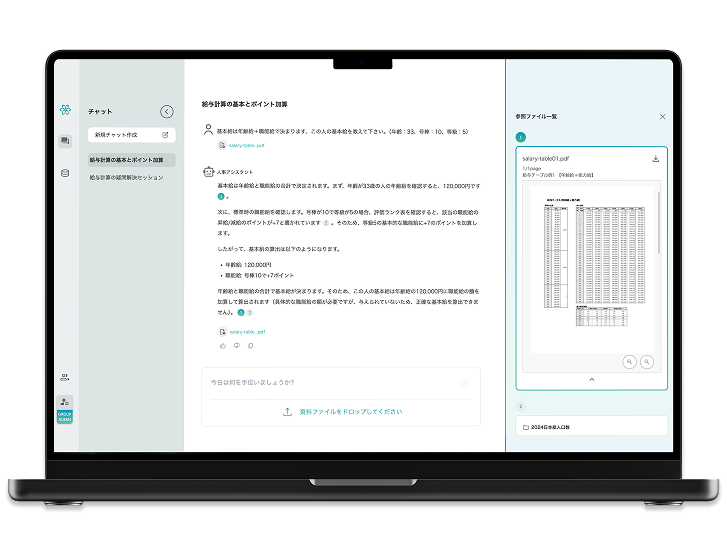Collapse the salary-table01.pdf card with the up chevron
Viewport: 727px width, 547px height.
coord(592,380)
